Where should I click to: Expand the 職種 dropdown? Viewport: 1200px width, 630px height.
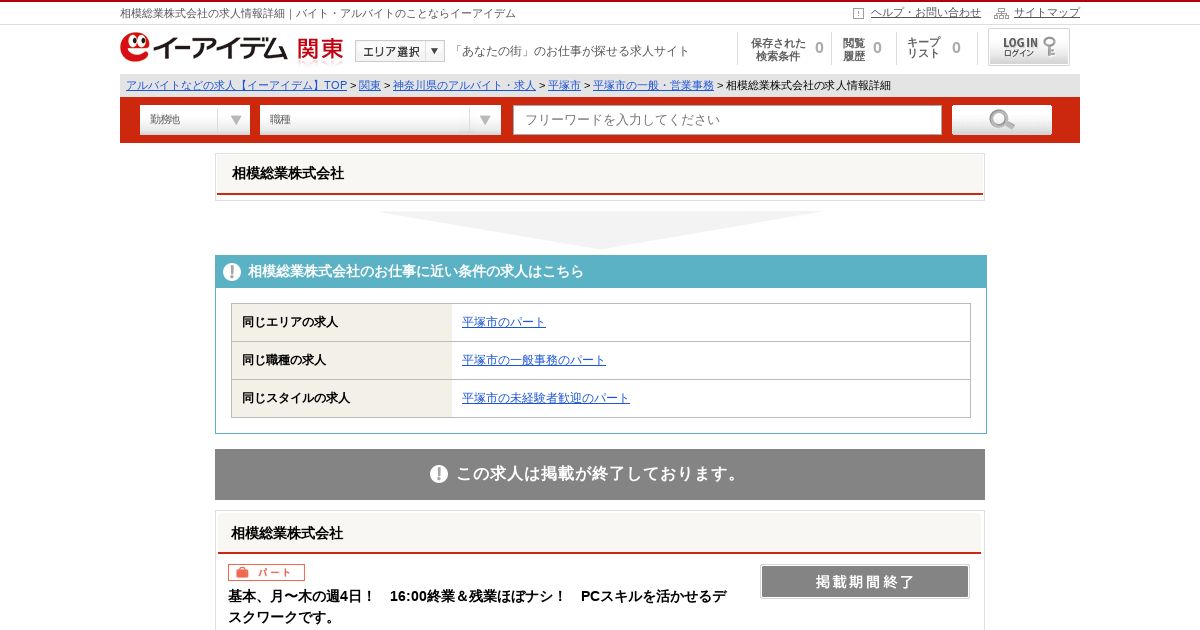[x=380, y=120]
